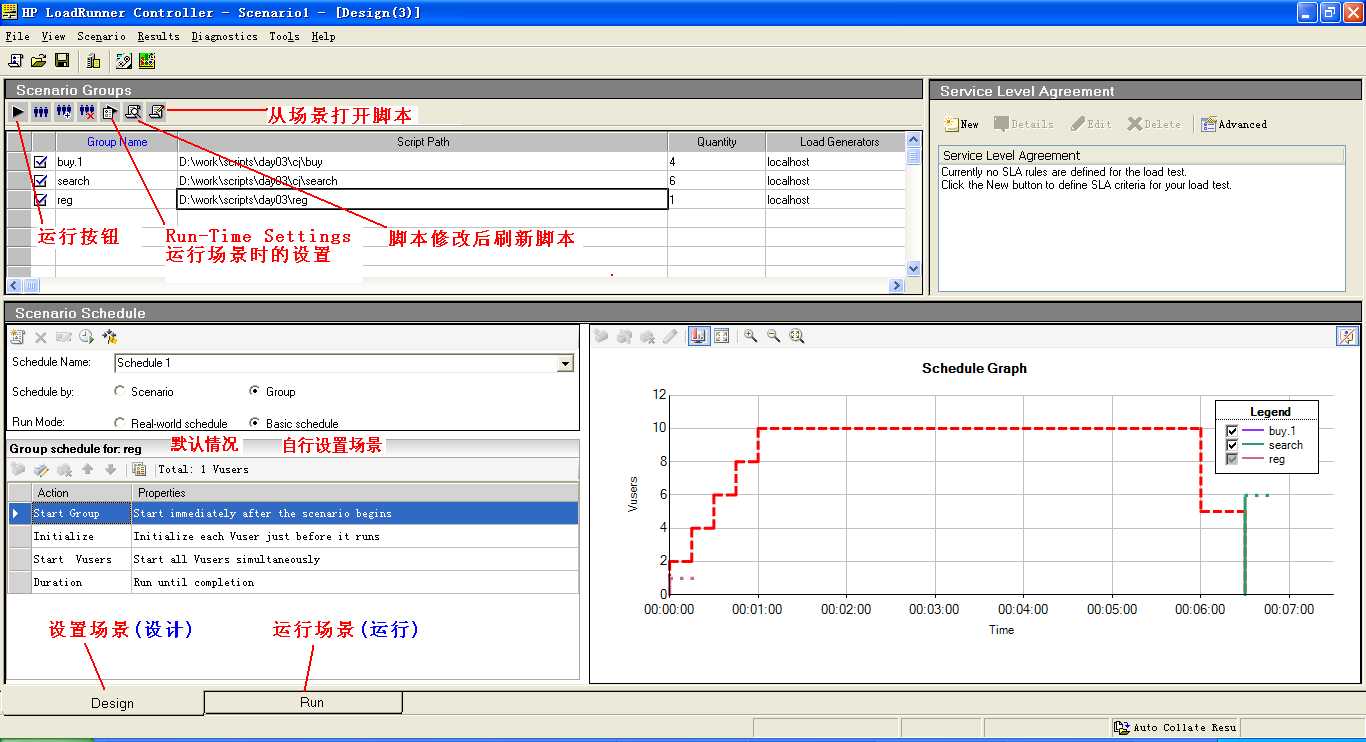The image size is (1366, 742).
Task: Click the Script Path column header
Action: (x=423, y=142)
